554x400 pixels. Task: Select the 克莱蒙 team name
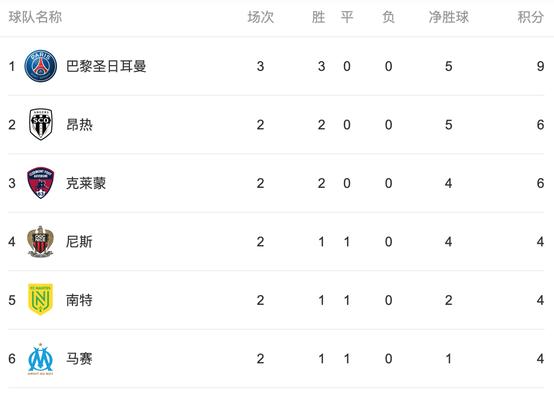click(x=86, y=183)
